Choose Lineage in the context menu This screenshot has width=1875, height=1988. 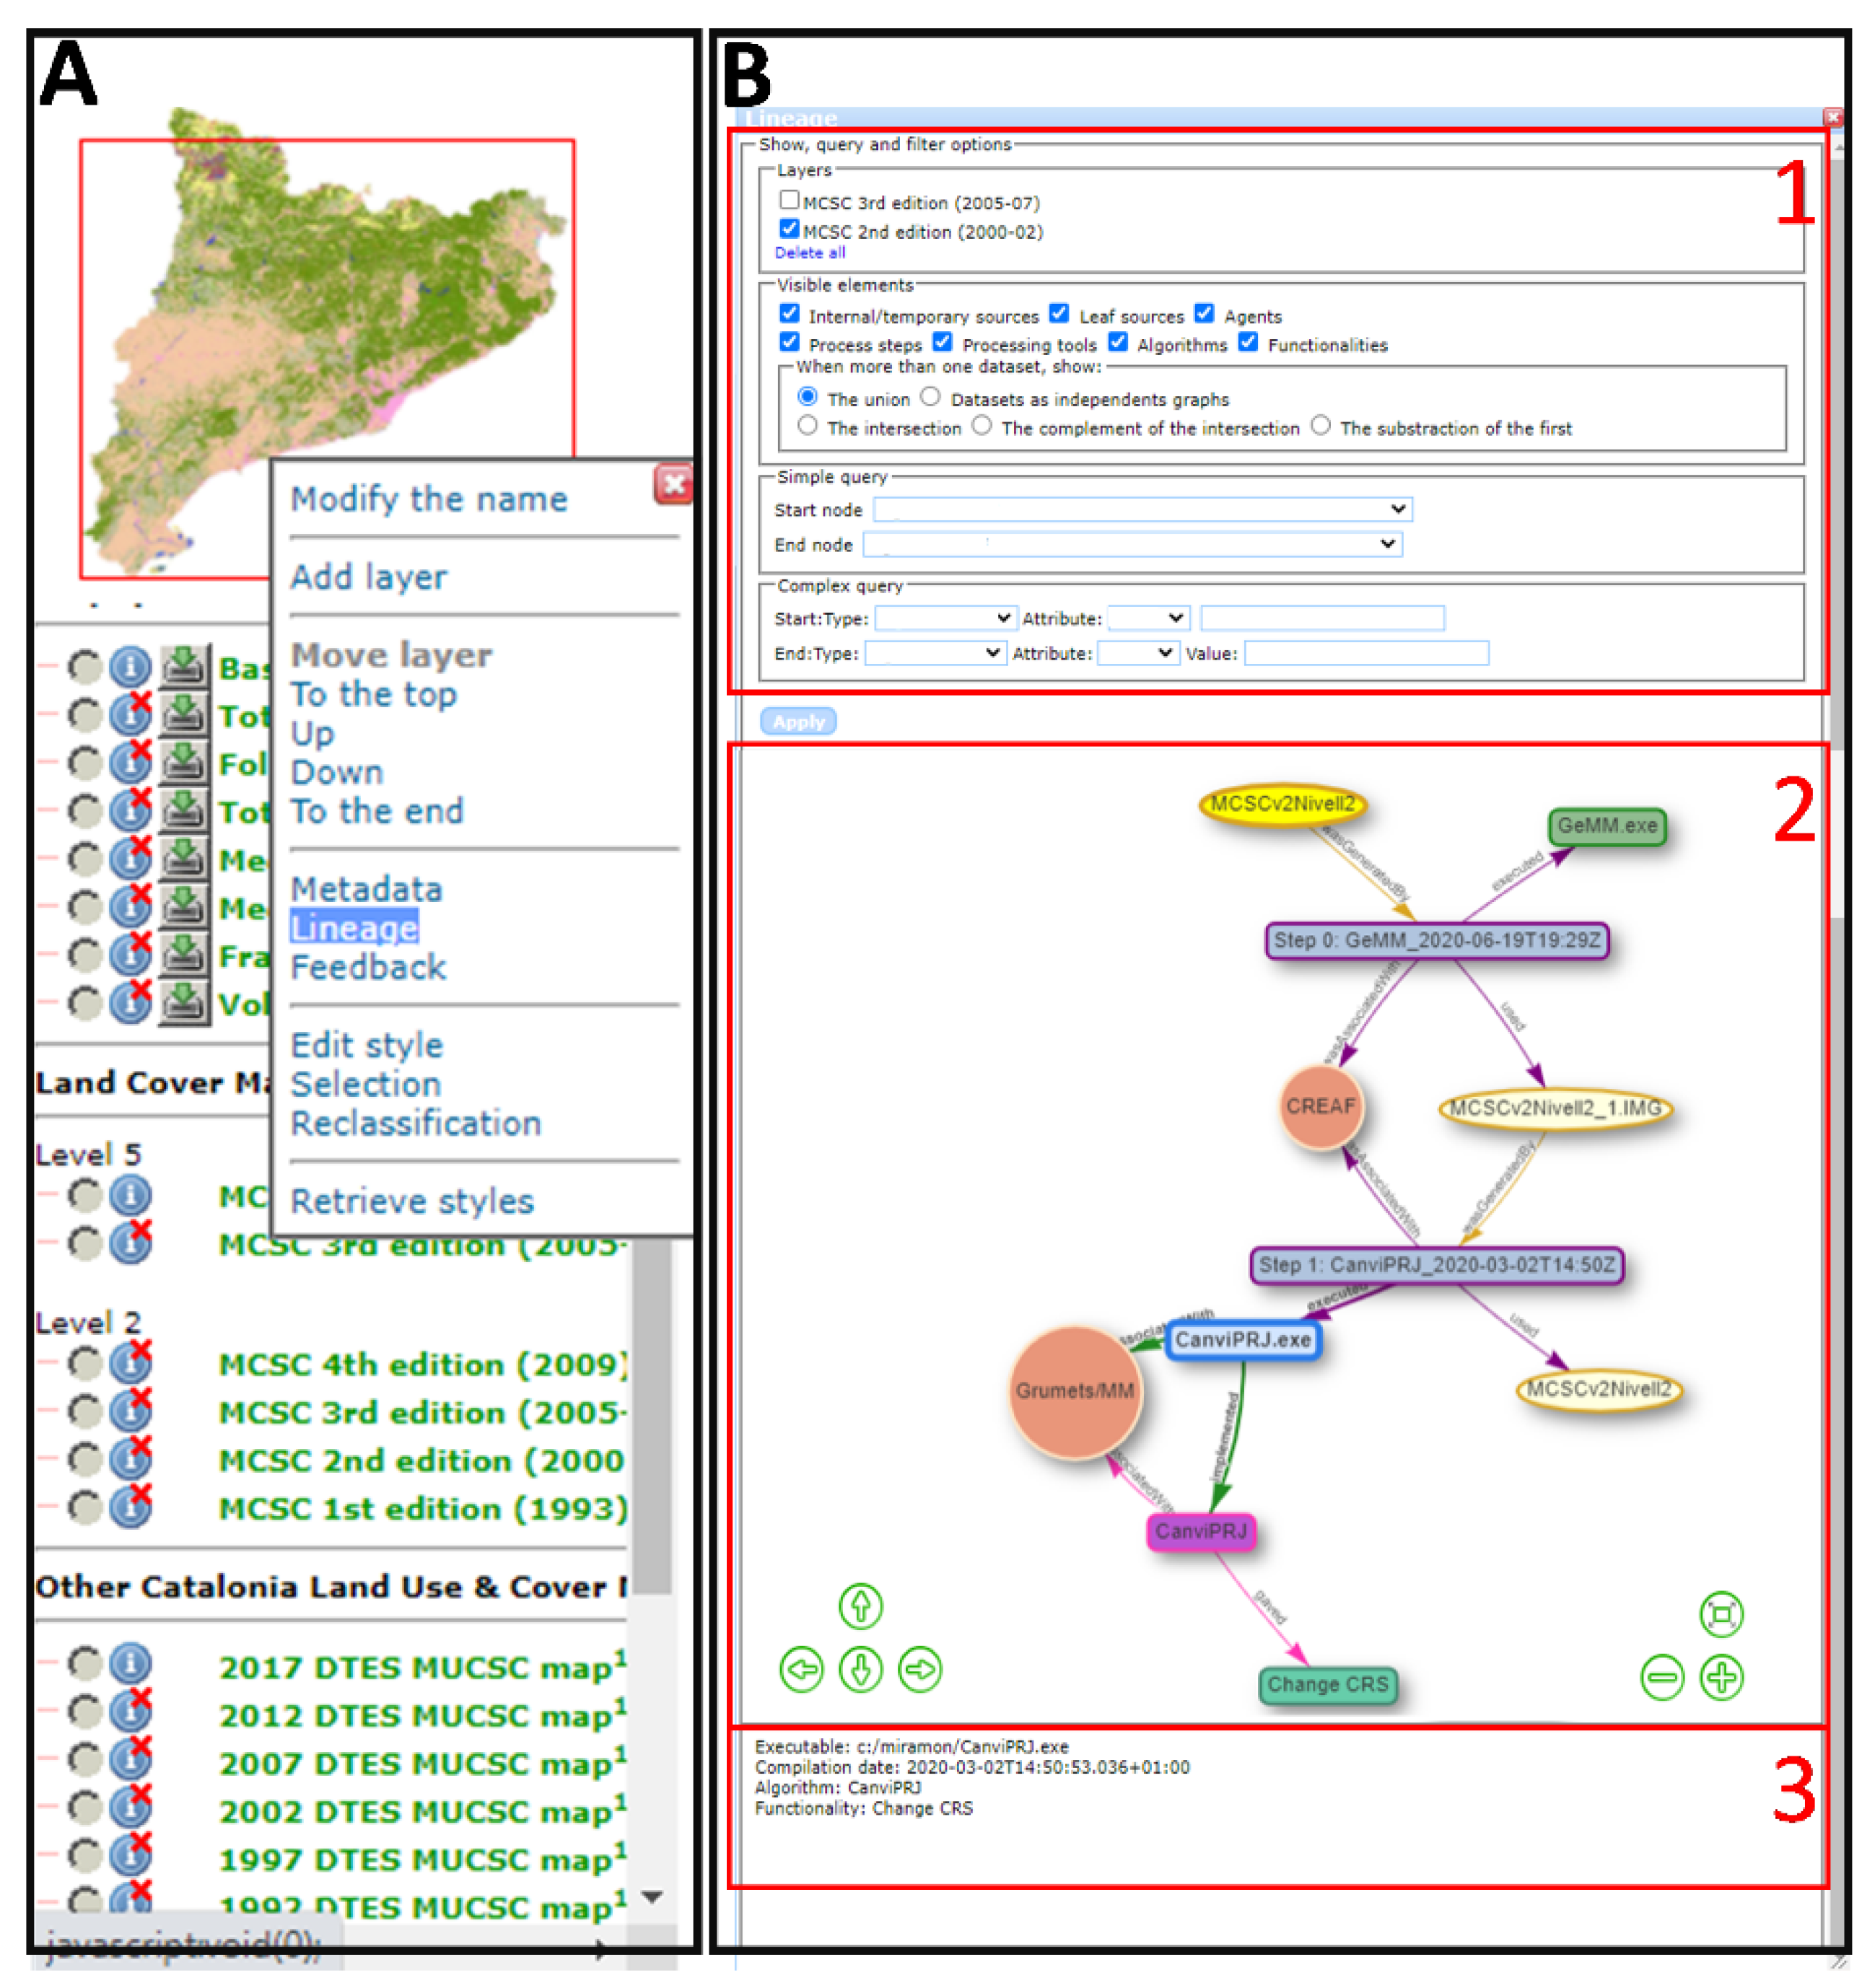click(354, 928)
